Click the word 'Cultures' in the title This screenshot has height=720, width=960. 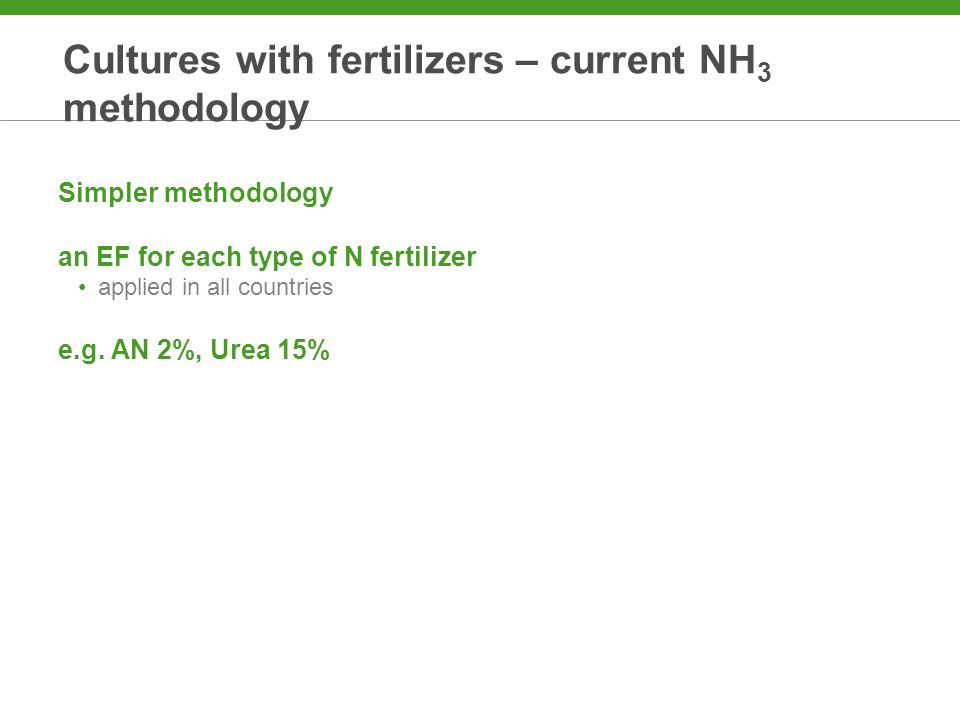tap(142, 60)
